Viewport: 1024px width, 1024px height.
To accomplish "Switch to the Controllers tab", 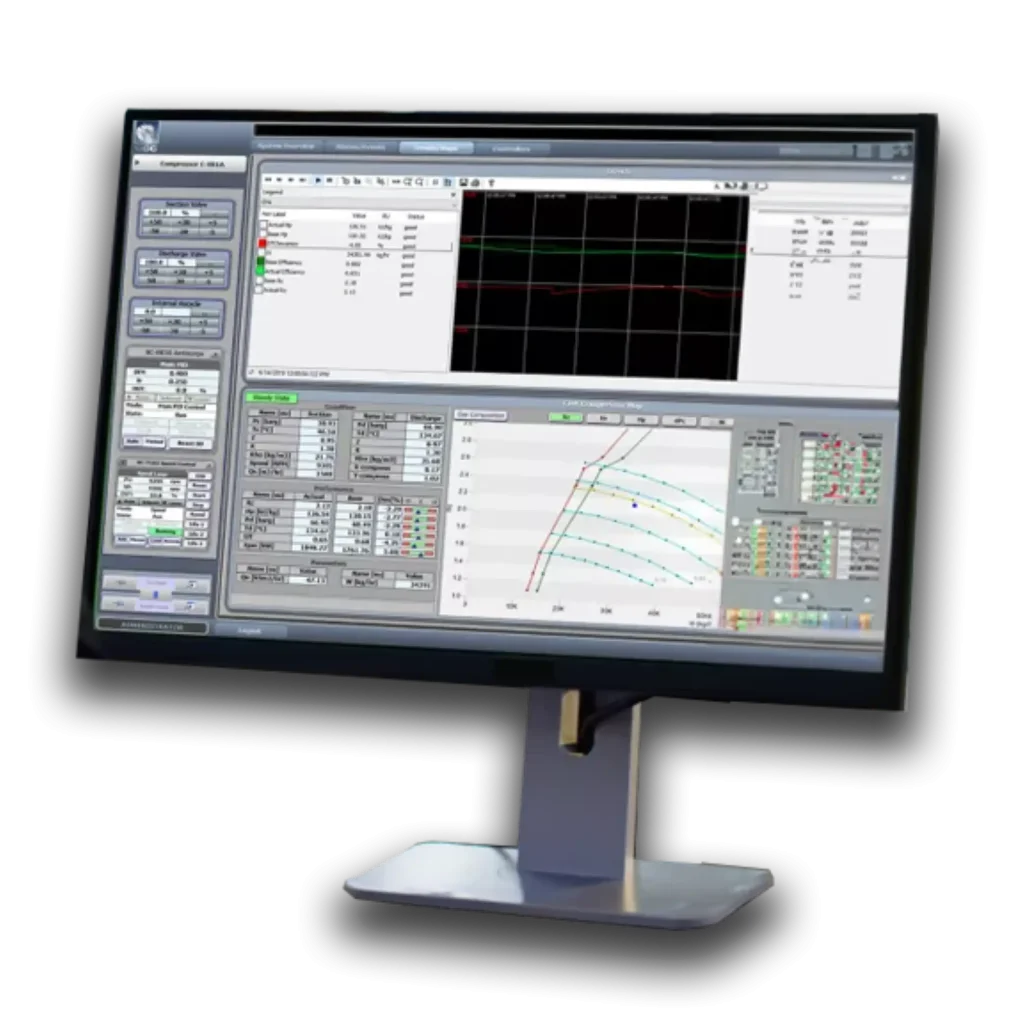I will [x=512, y=149].
